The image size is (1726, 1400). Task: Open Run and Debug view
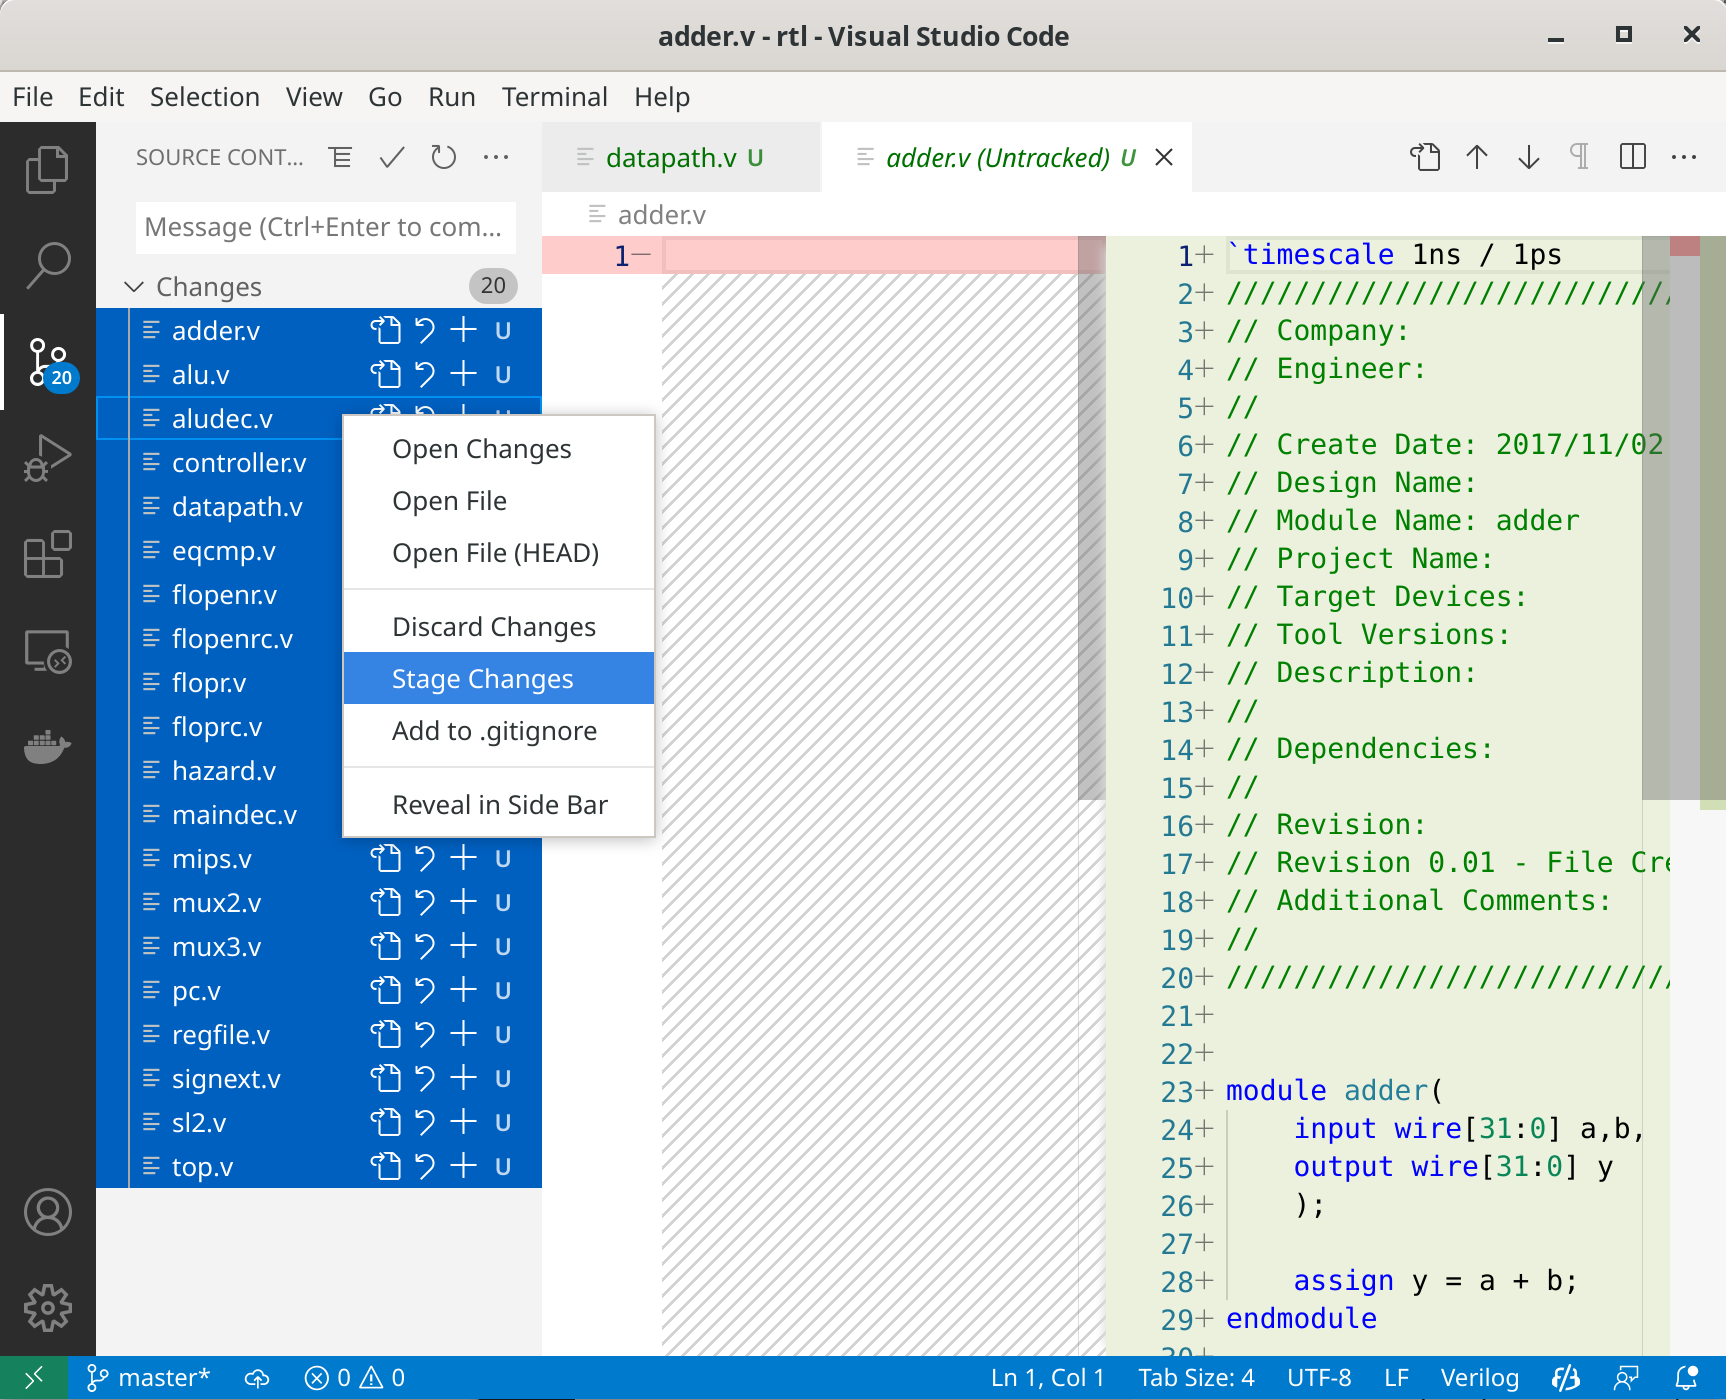tap(47, 458)
